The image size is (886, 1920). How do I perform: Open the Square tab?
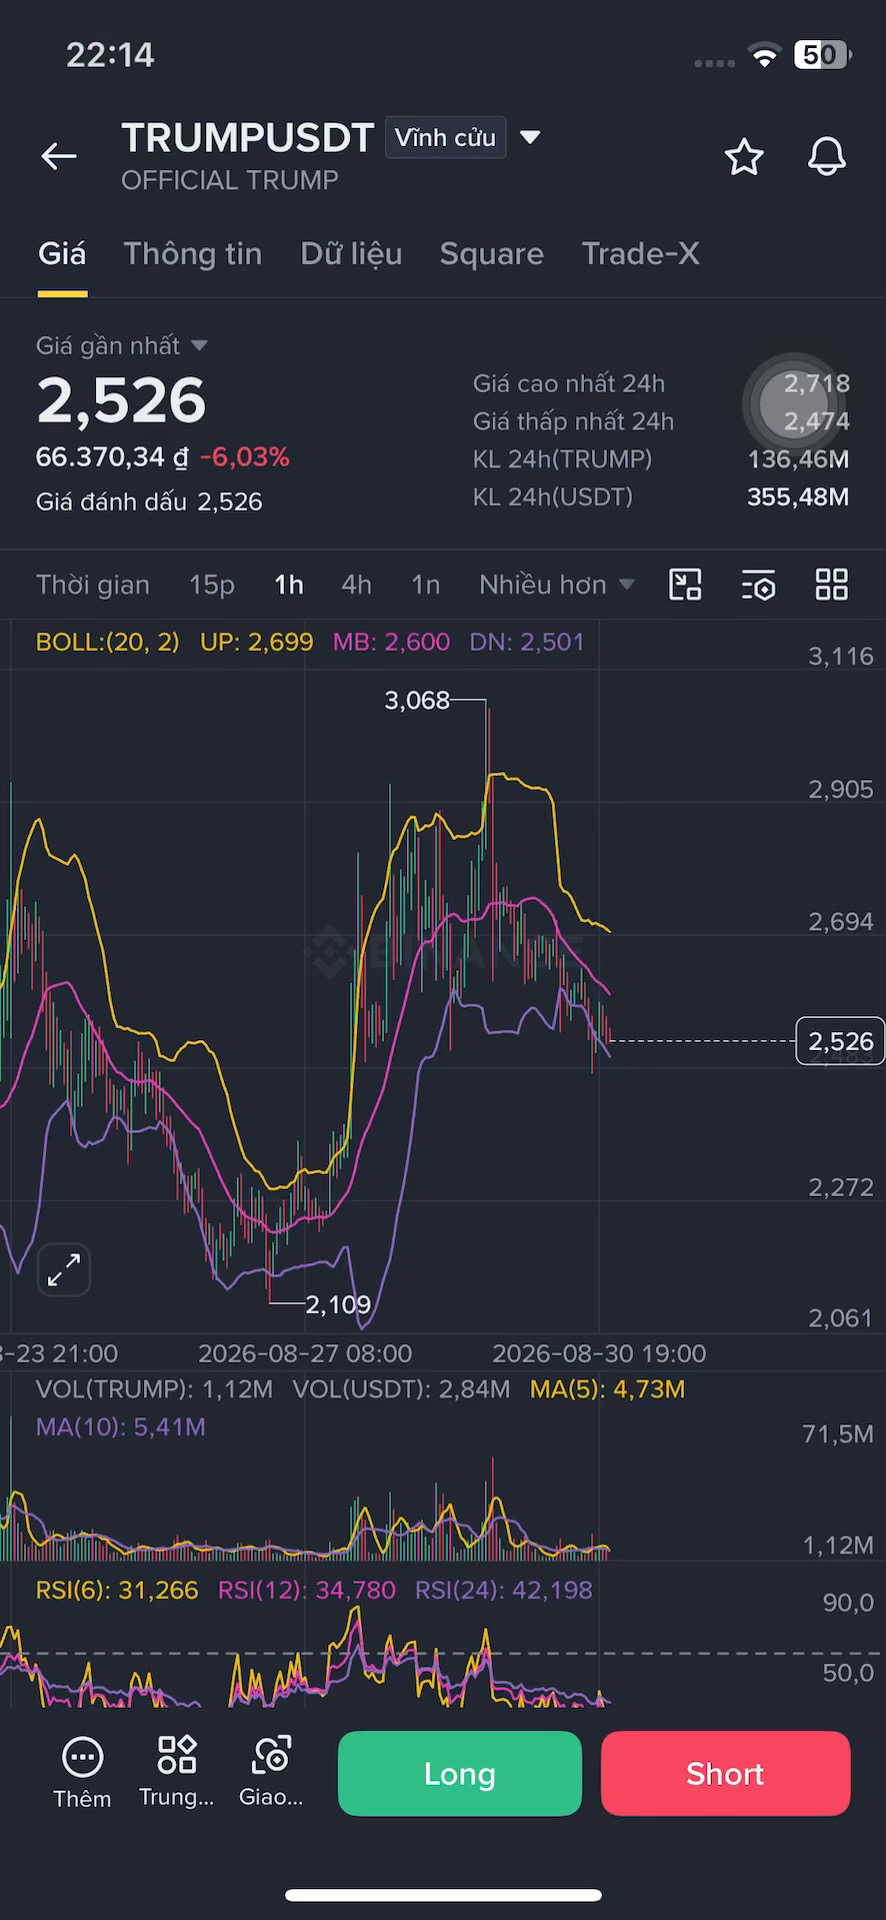coord(492,254)
